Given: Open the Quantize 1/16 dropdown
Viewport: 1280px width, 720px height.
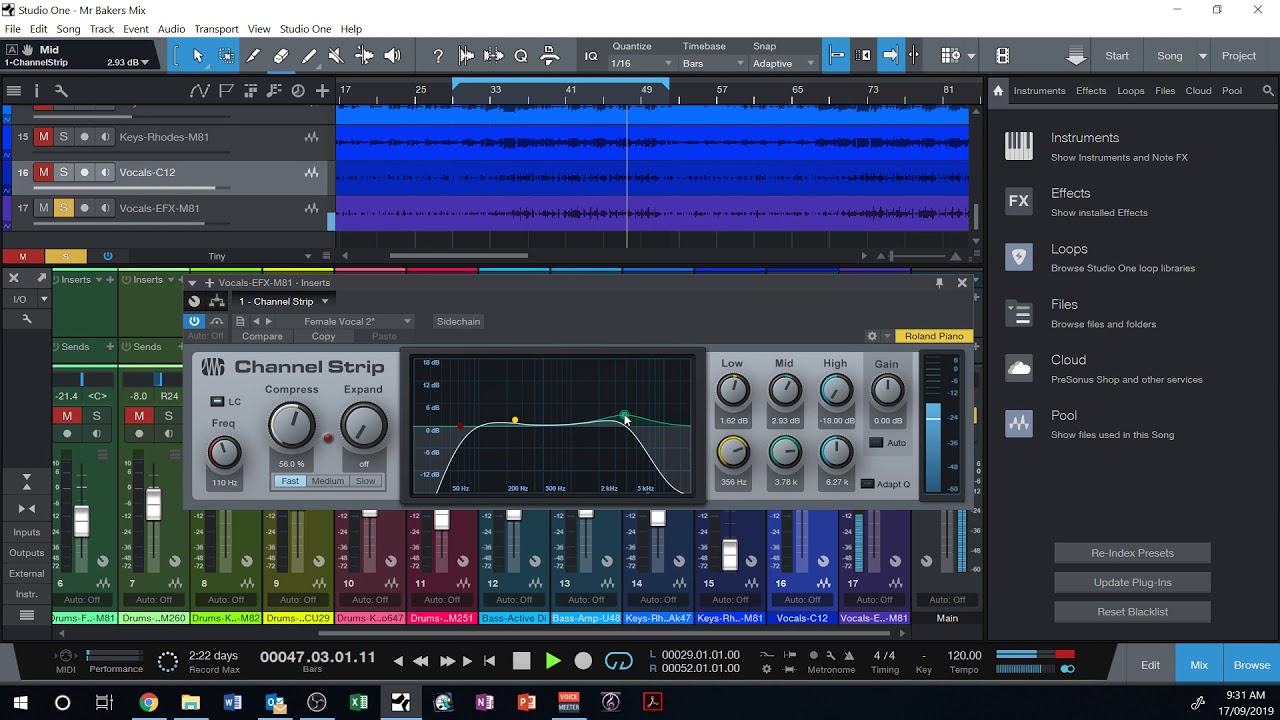Looking at the screenshot, I should [641, 63].
